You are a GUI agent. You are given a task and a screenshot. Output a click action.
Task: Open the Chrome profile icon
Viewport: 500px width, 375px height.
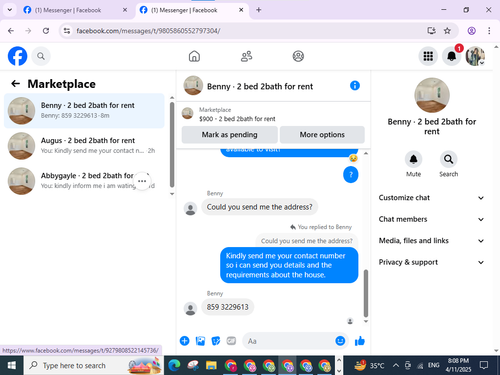(471, 31)
